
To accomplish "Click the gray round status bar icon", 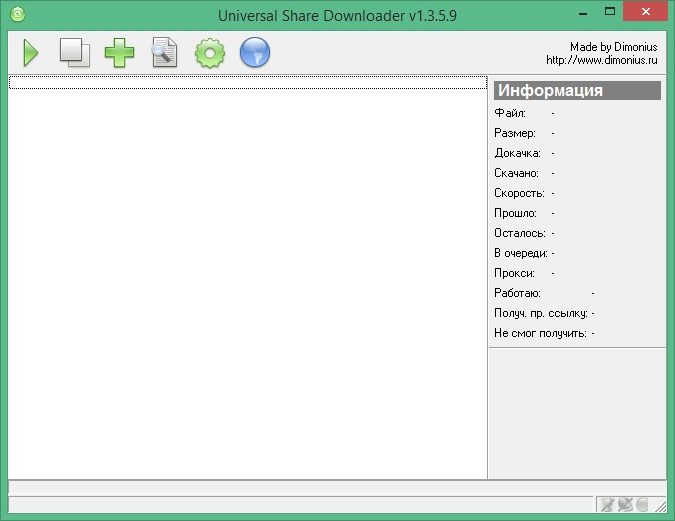I will pyautogui.click(x=642, y=504).
